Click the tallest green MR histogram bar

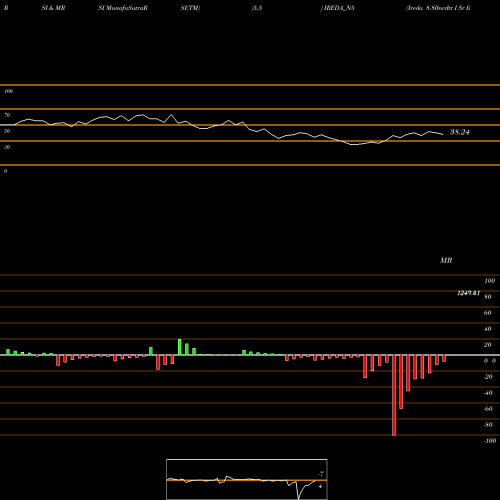pyautogui.click(x=180, y=347)
